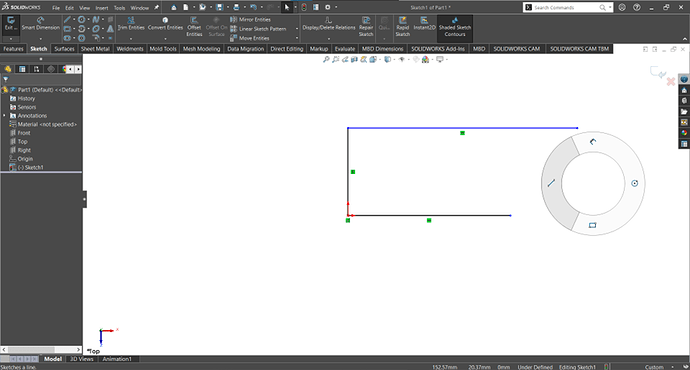This screenshot has width=690, height=370.
Task: Open the Smart Dimension dropdown arrow
Action: (x=40, y=39)
